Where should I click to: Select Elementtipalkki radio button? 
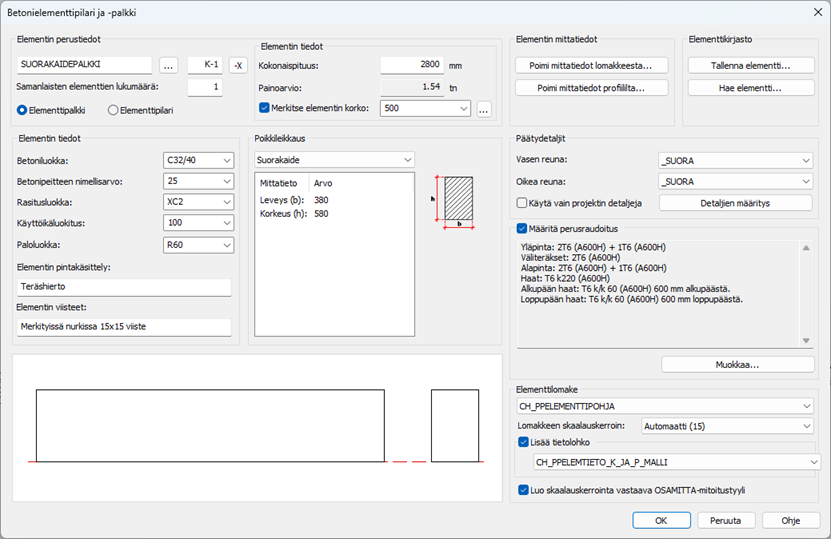click(23, 110)
